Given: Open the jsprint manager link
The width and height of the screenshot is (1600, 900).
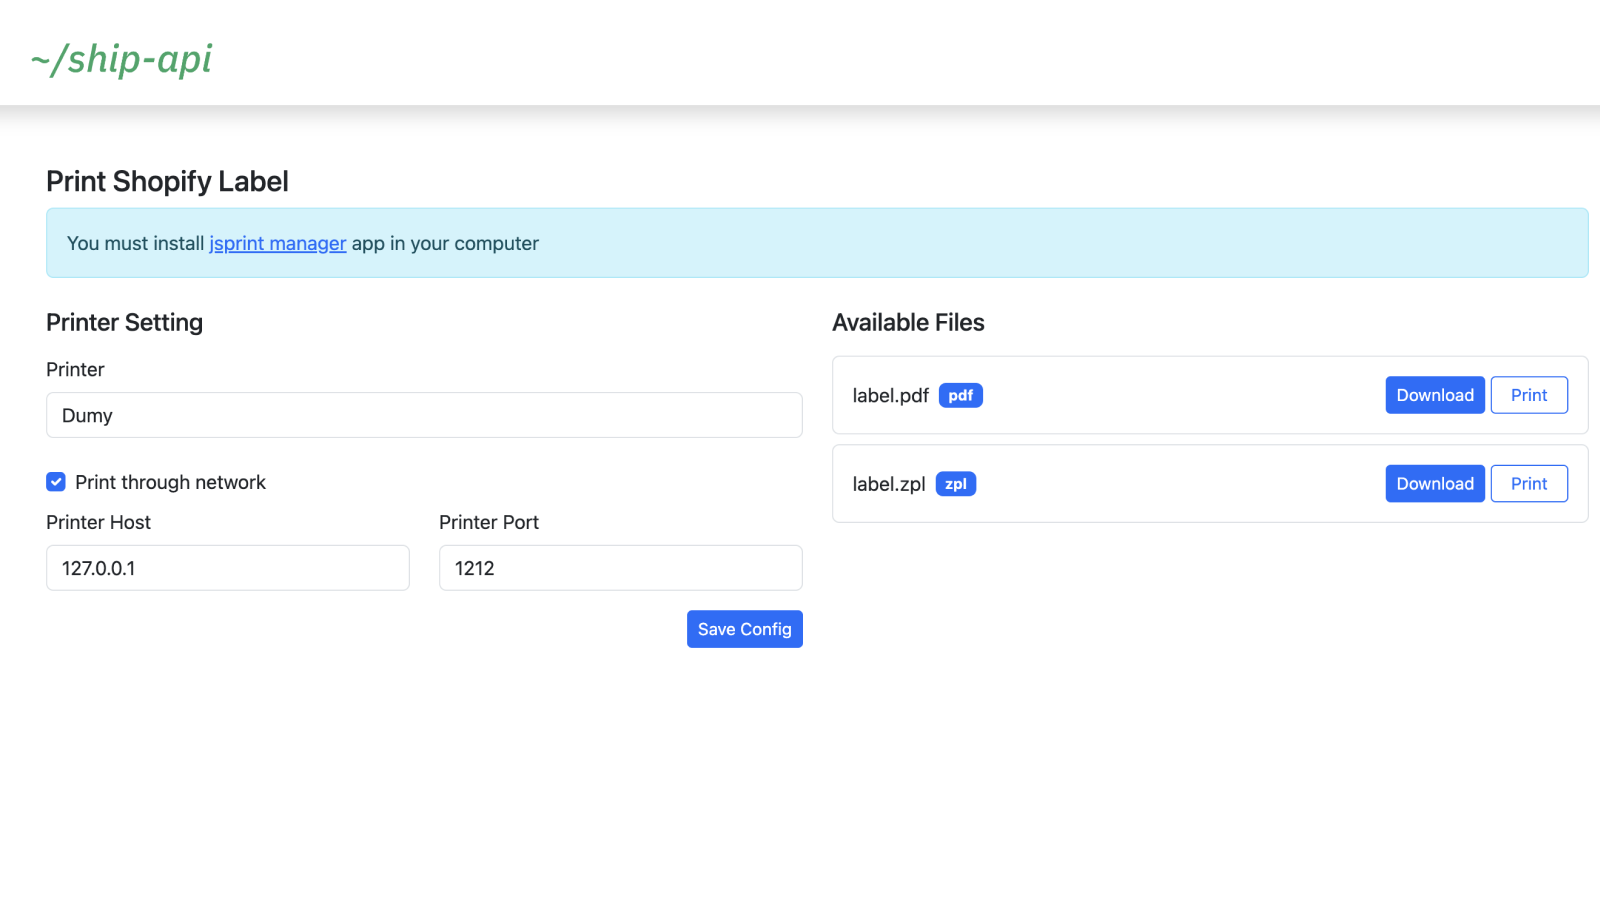Looking at the screenshot, I should pyautogui.click(x=277, y=243).
